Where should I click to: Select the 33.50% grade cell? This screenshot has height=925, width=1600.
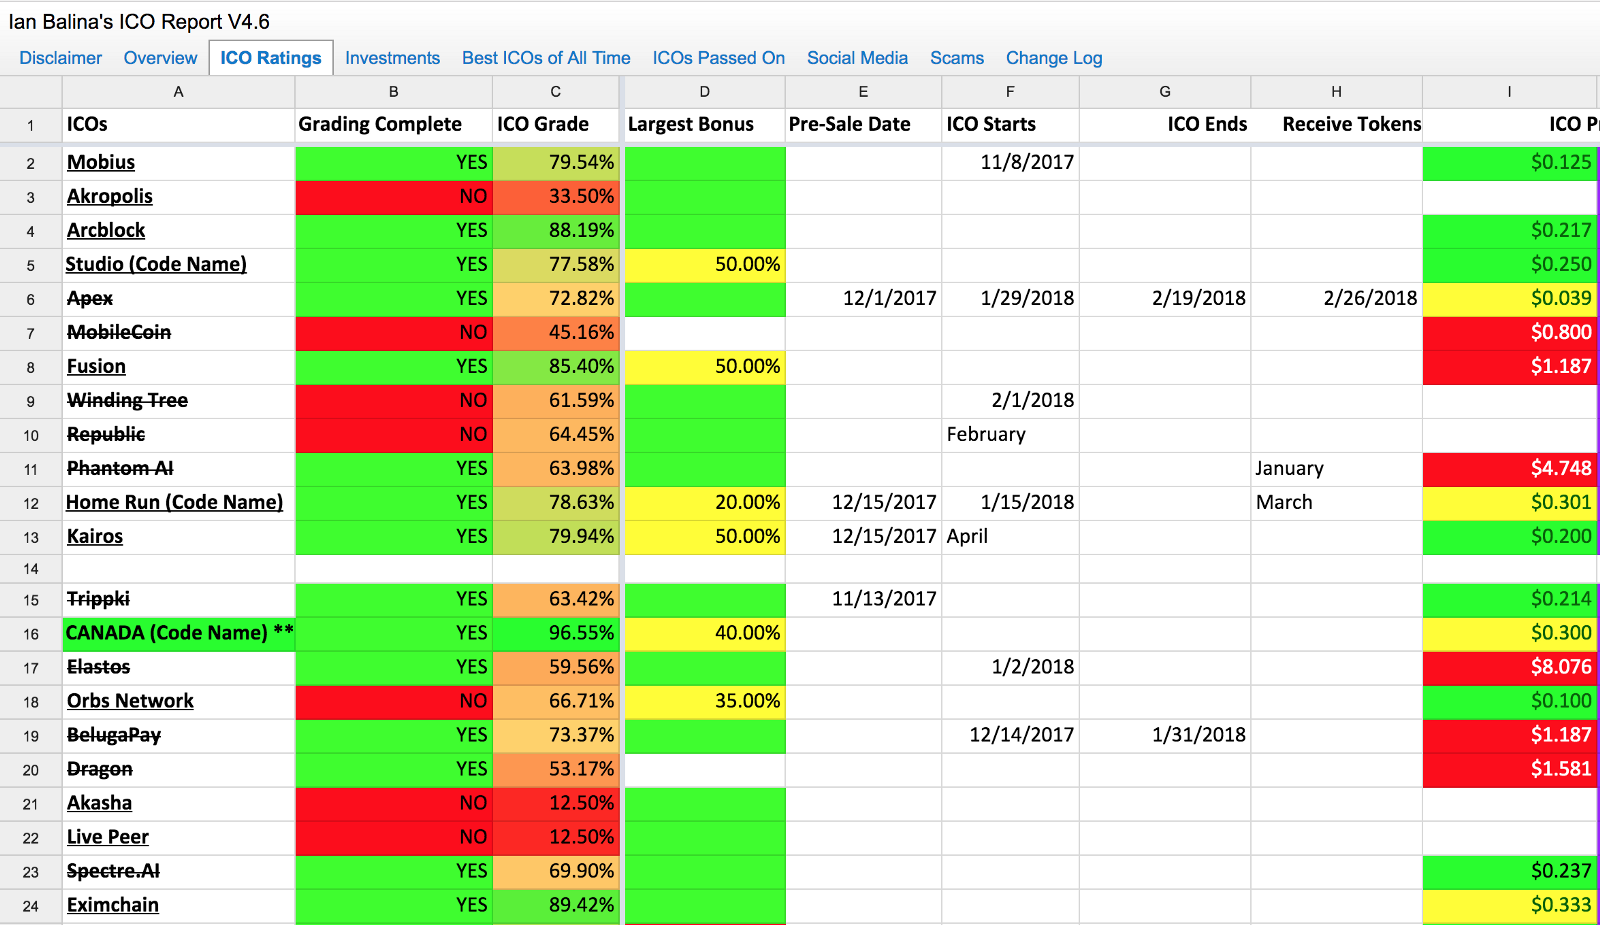point(556,196)
